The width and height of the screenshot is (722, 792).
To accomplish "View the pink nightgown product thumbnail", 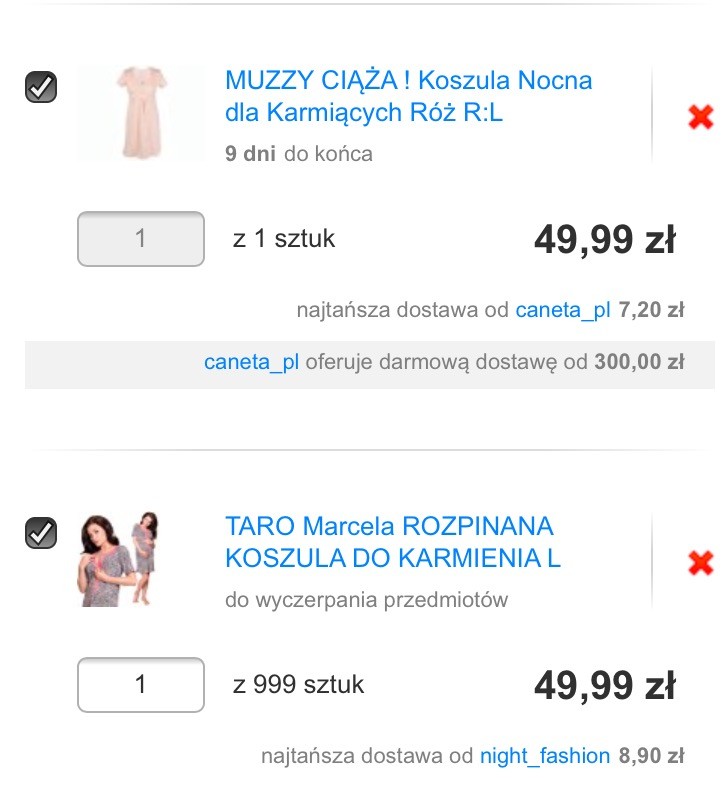I will [133, 113].
